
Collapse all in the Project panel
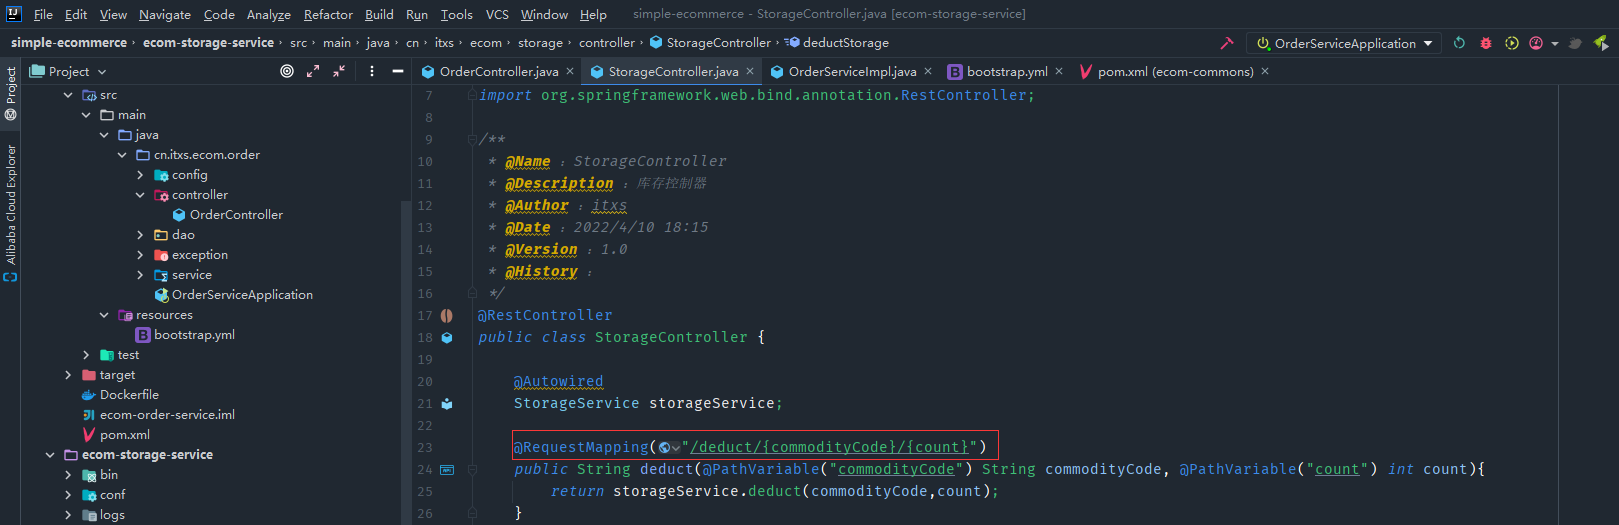[339, 71]
